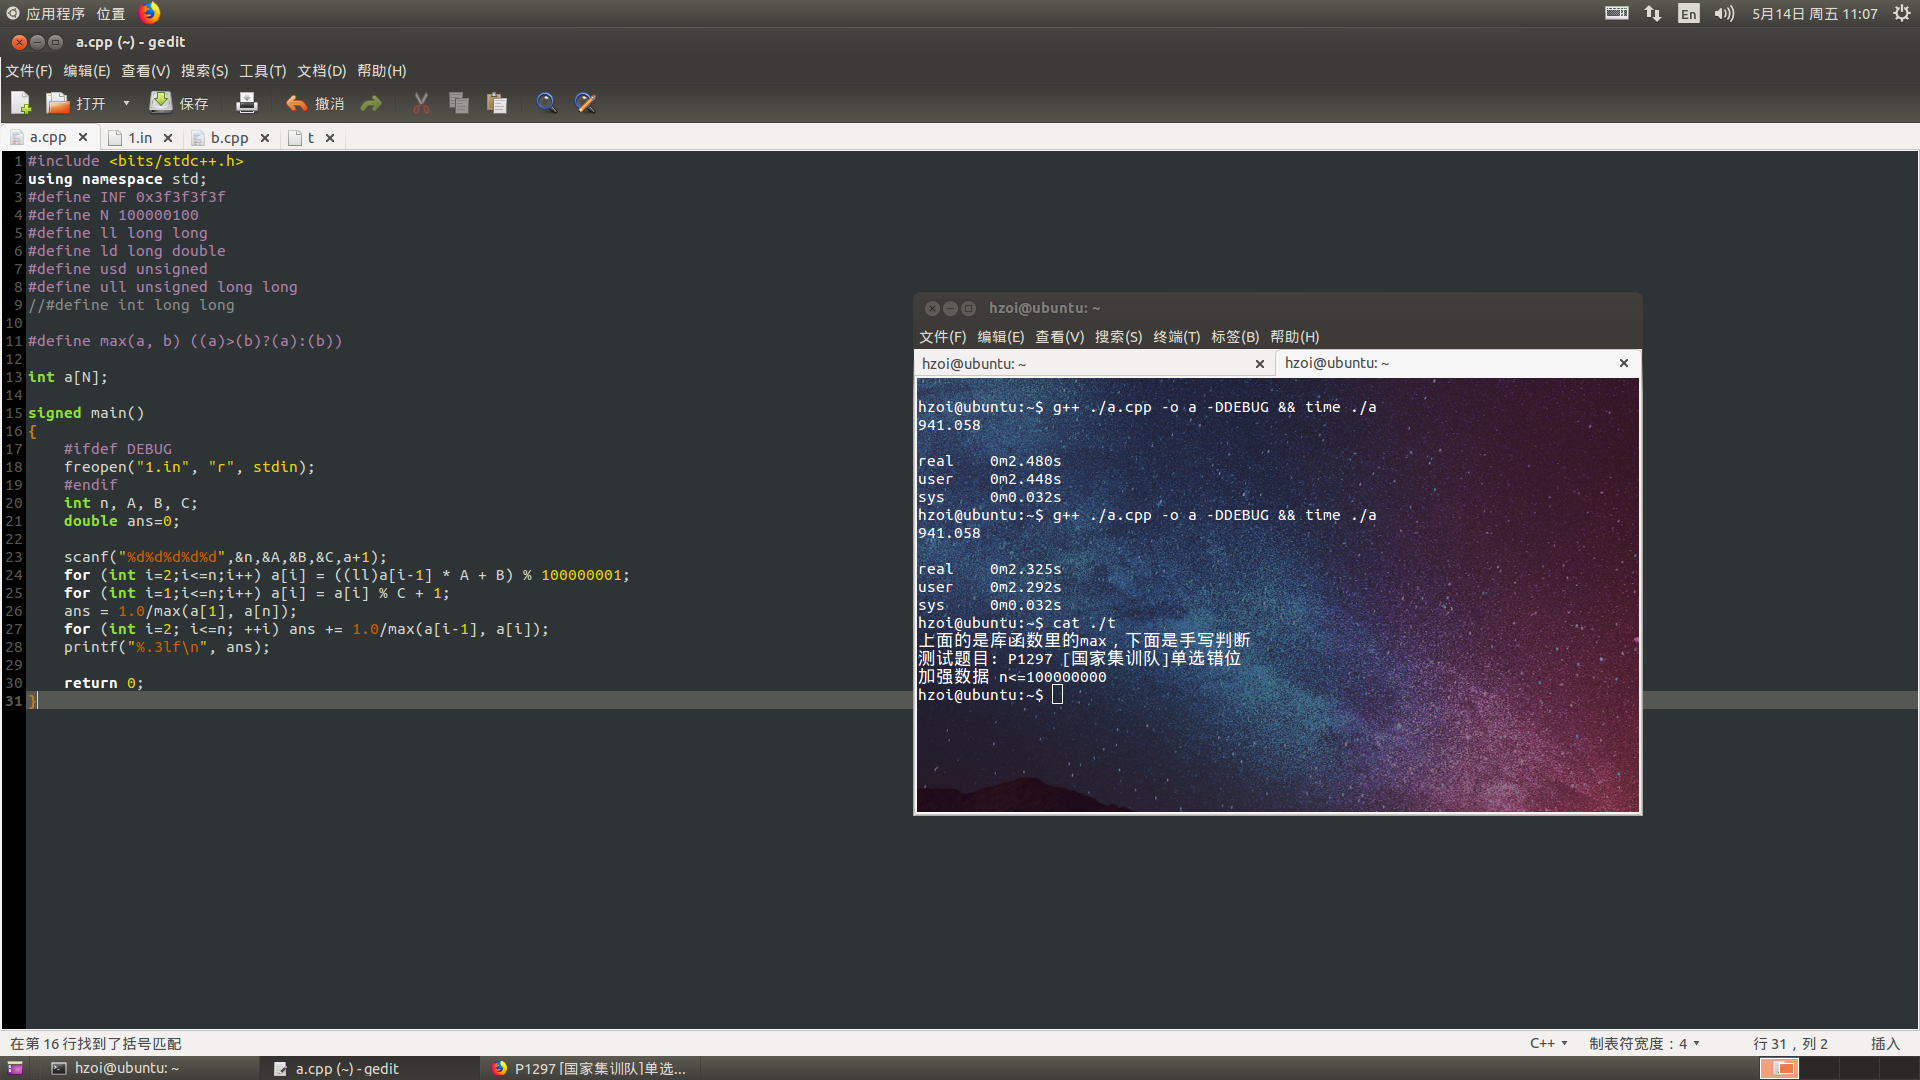Open the 制表符宽度 tab width dropdown
Image resolution: width=1920 pixels, height=1080 pixels.
click(1644, 1043)
